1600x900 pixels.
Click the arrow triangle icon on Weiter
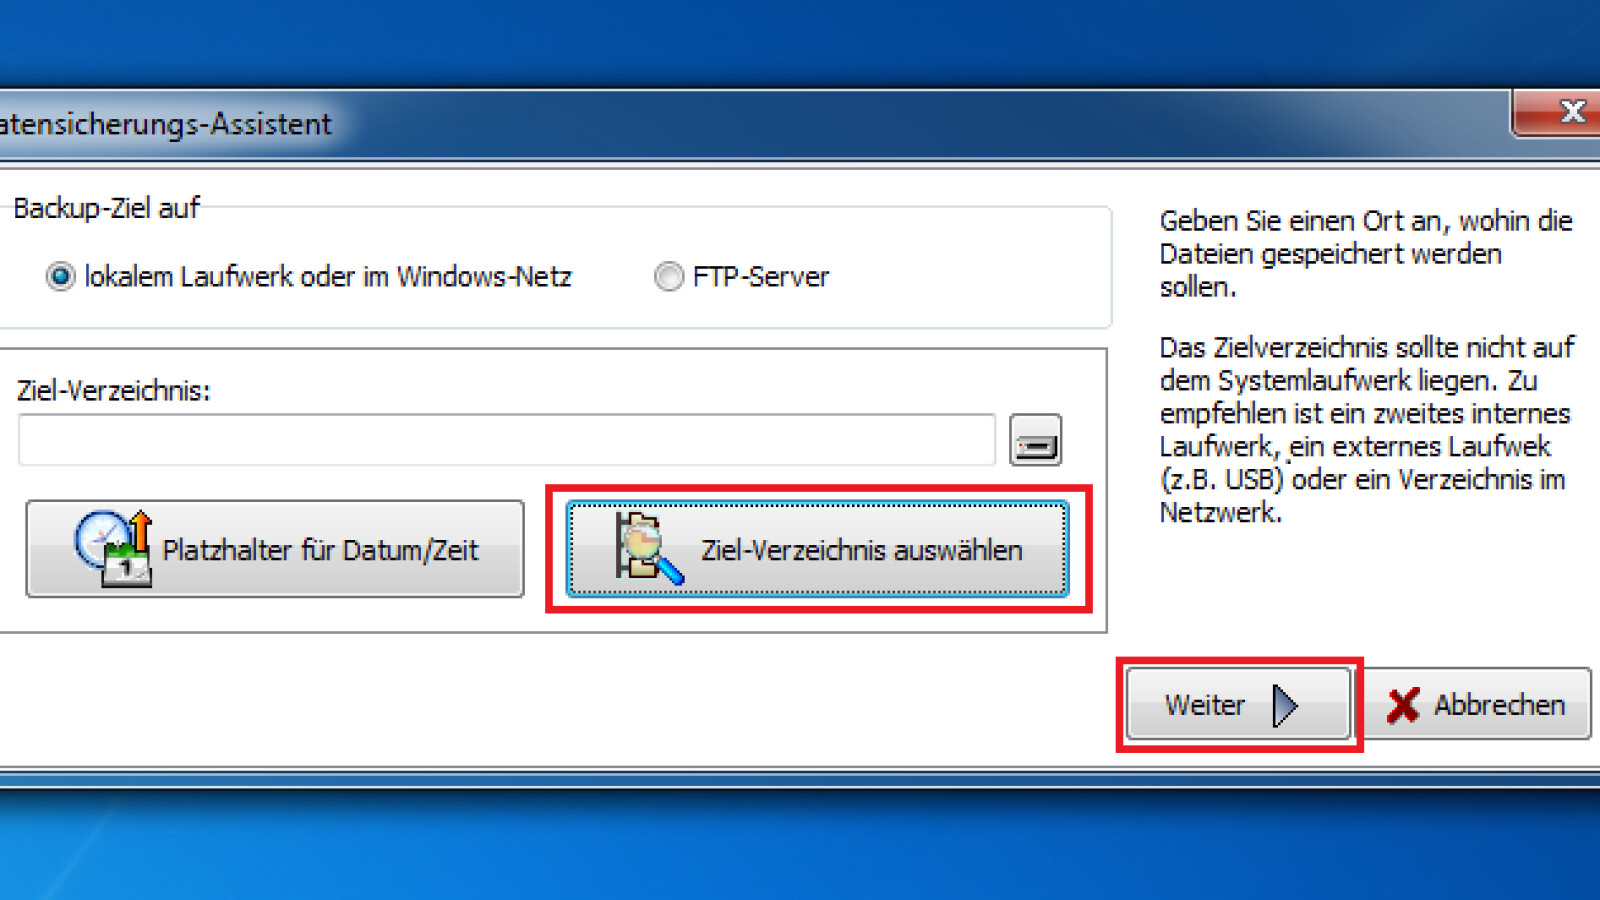[1285, 705]
